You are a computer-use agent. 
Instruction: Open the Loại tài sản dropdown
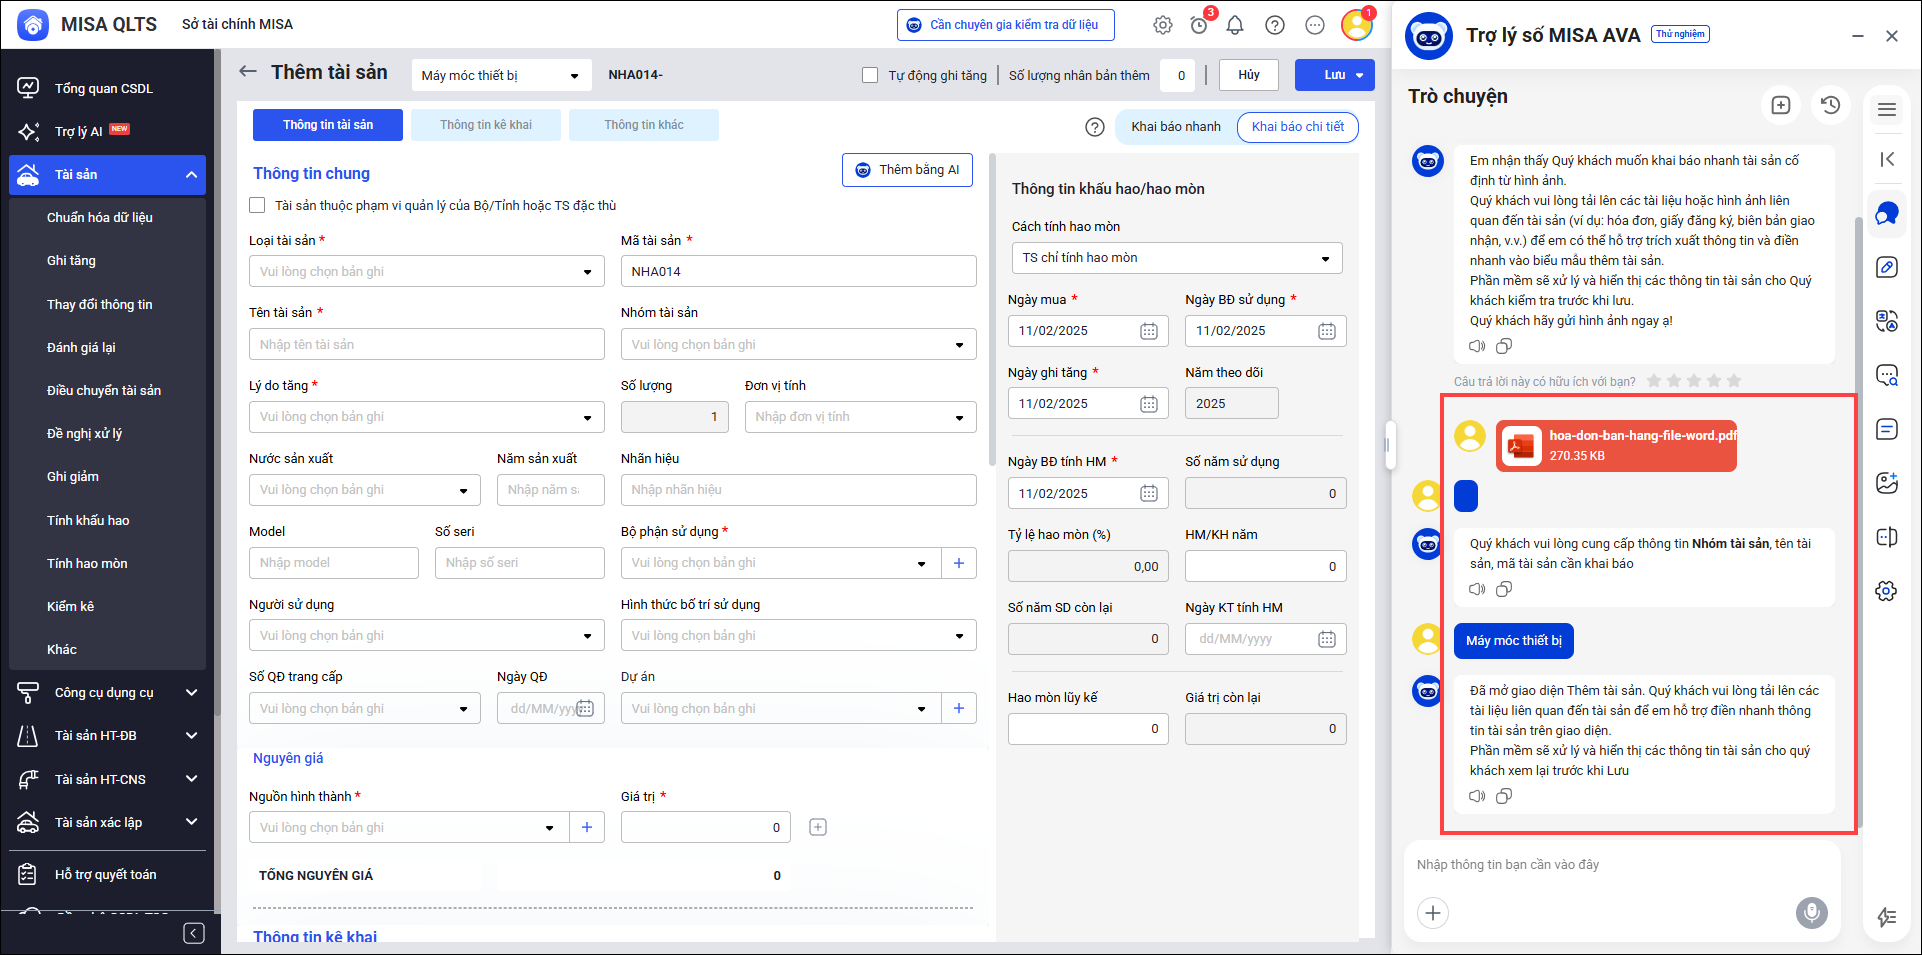pyautogui.click(x=426, y=272)
